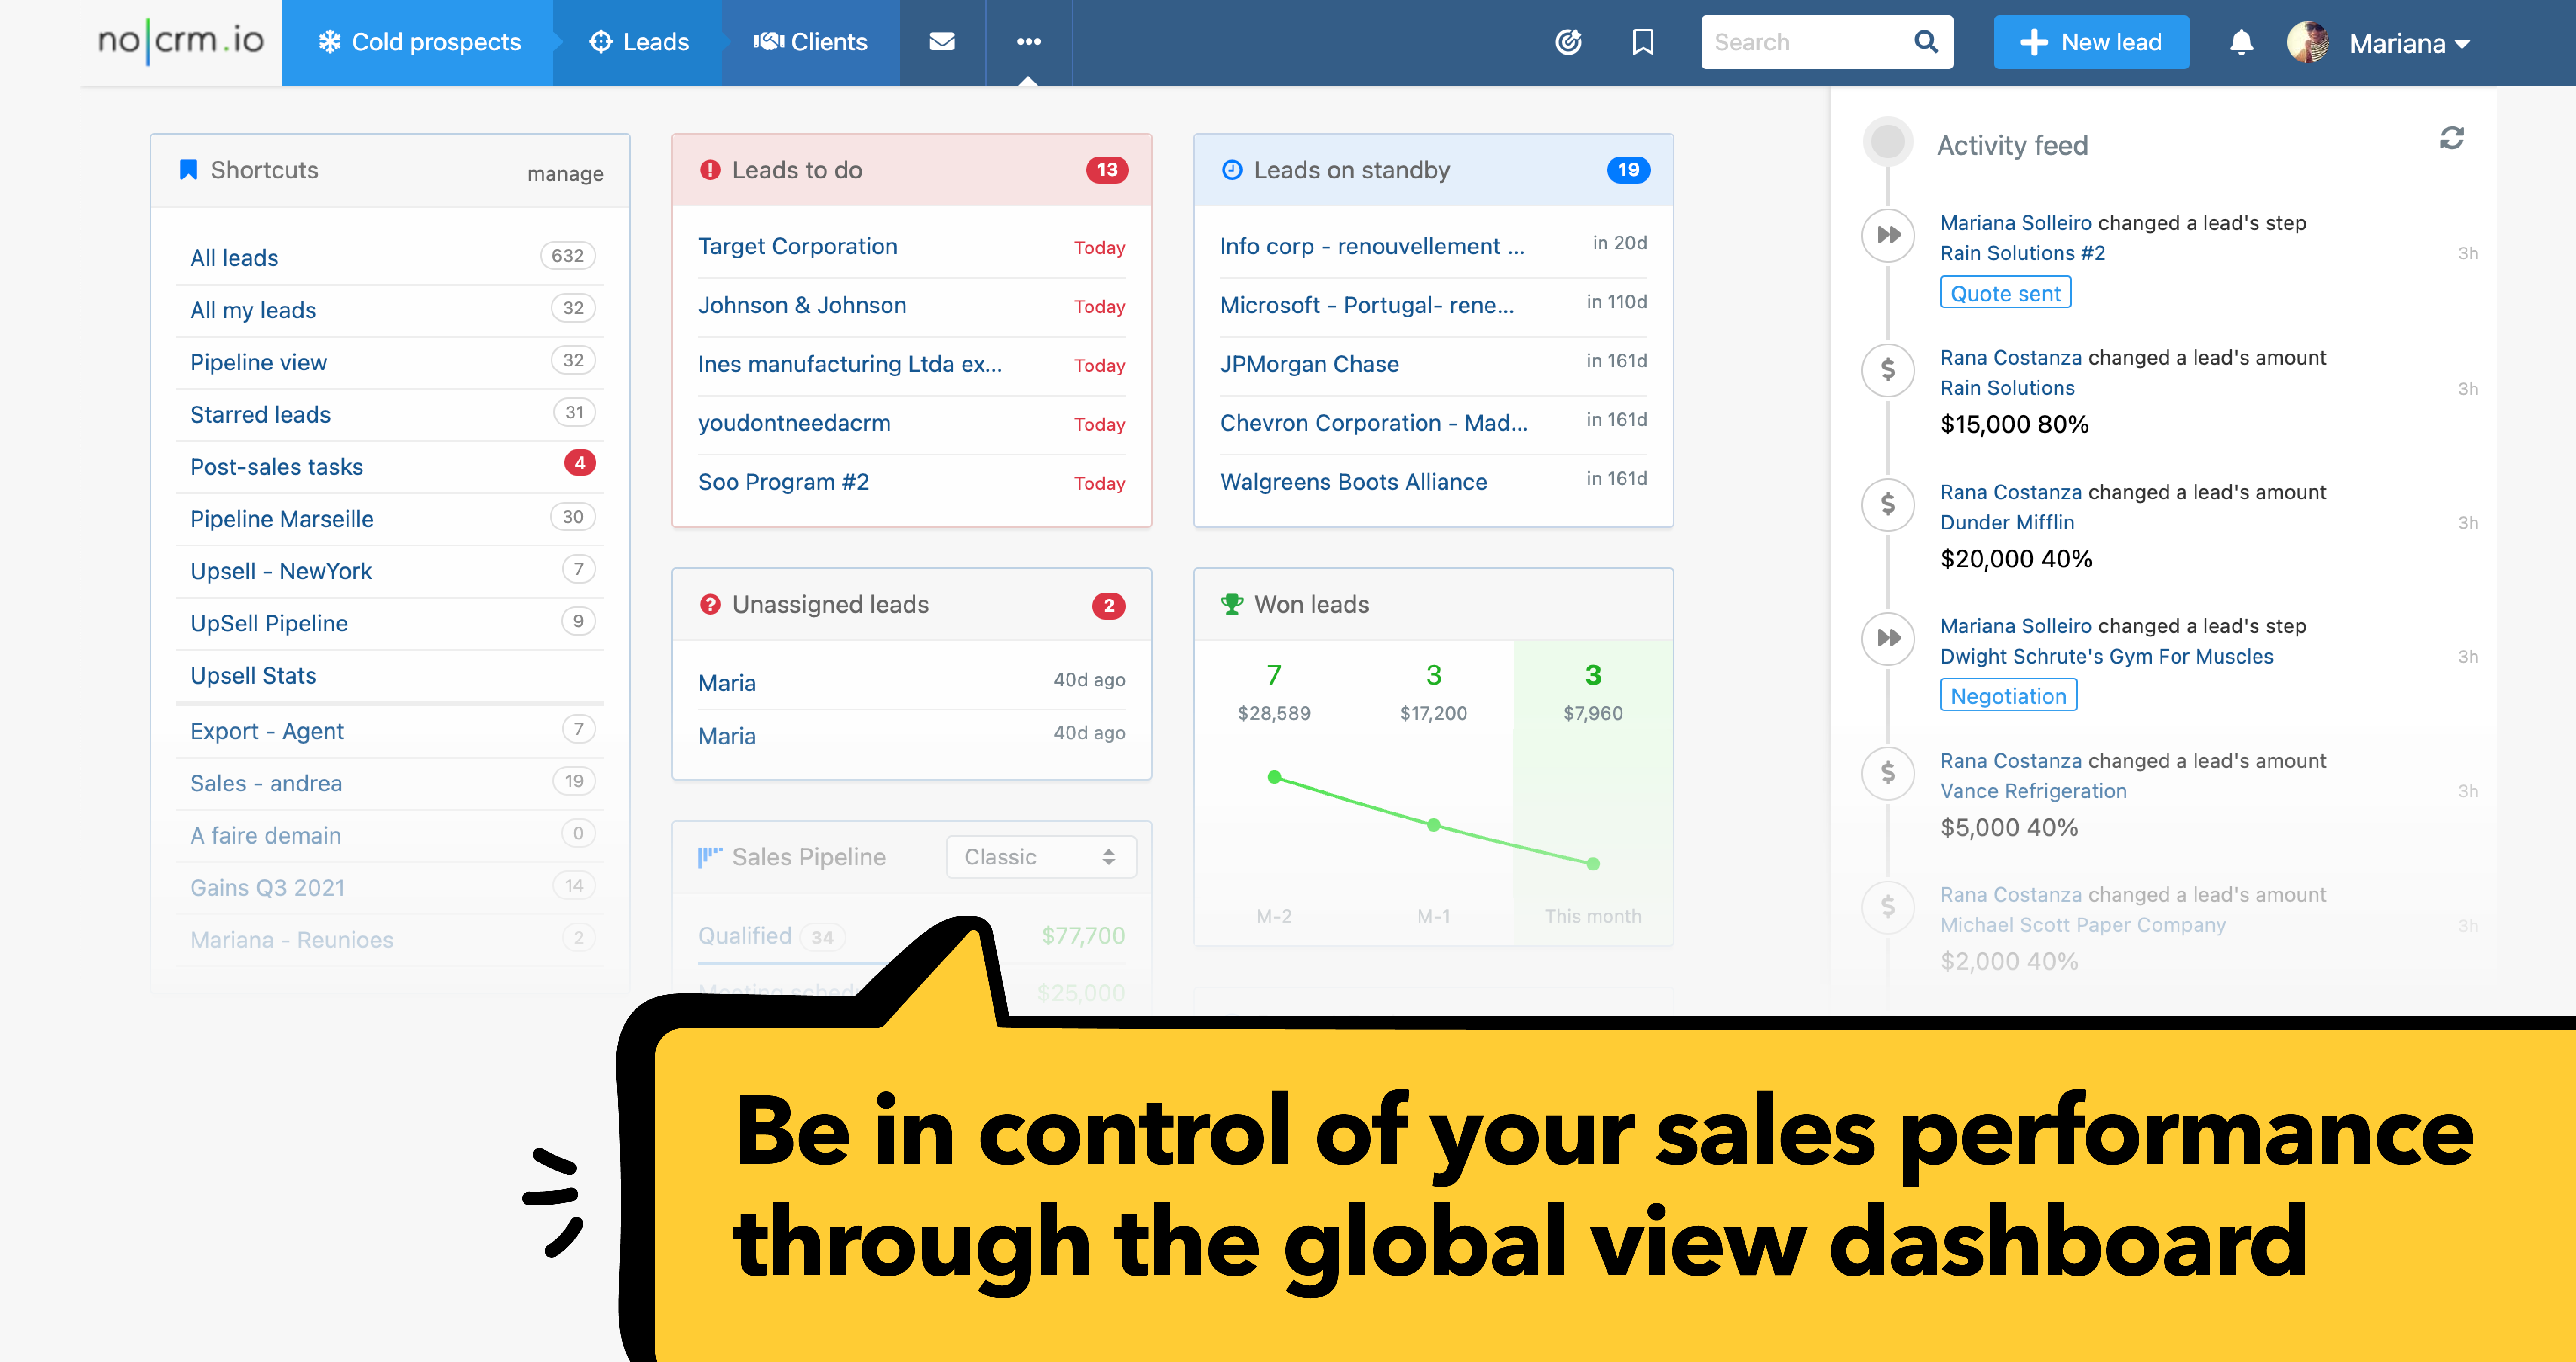Click the Won leads chart This month point
The height and width of the screenshot is (1362, 2576).
[1592, 864]
